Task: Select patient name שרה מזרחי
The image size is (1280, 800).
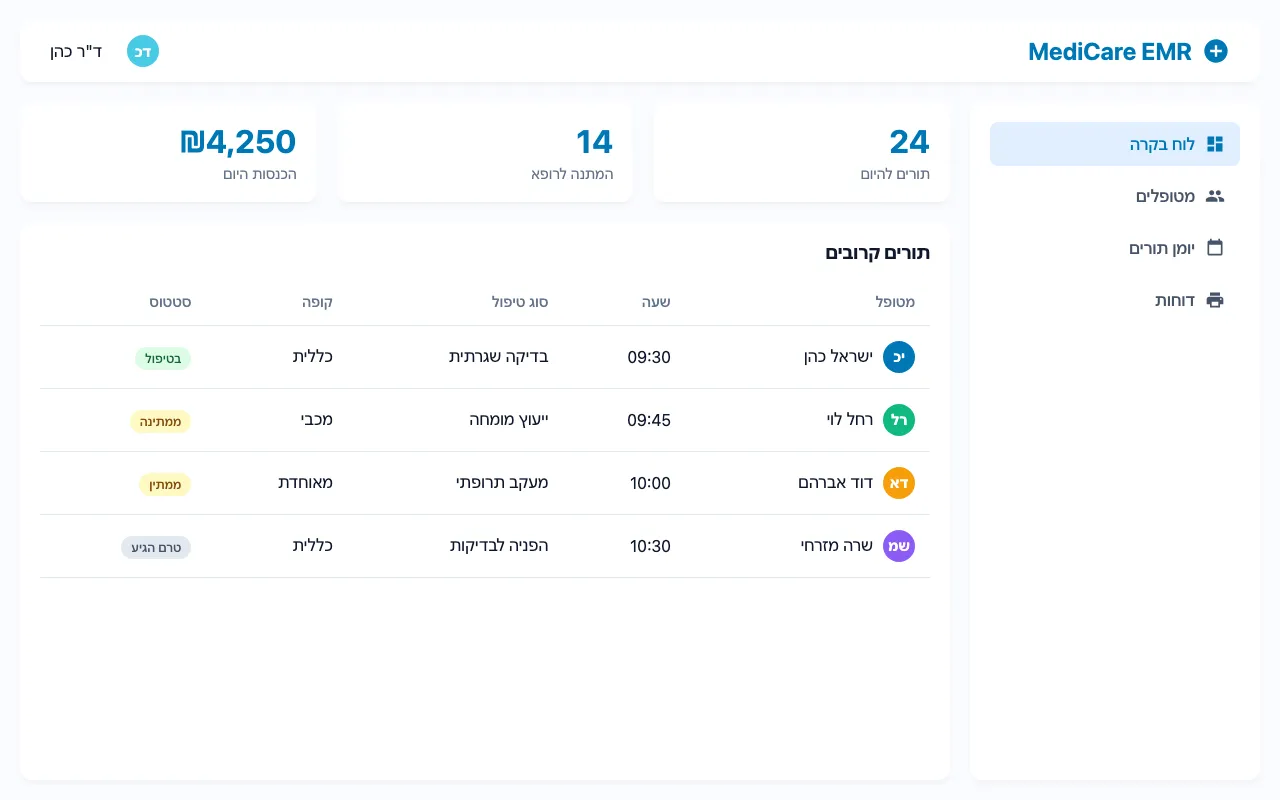Action: pyautogui.click(x=837, y=546)
